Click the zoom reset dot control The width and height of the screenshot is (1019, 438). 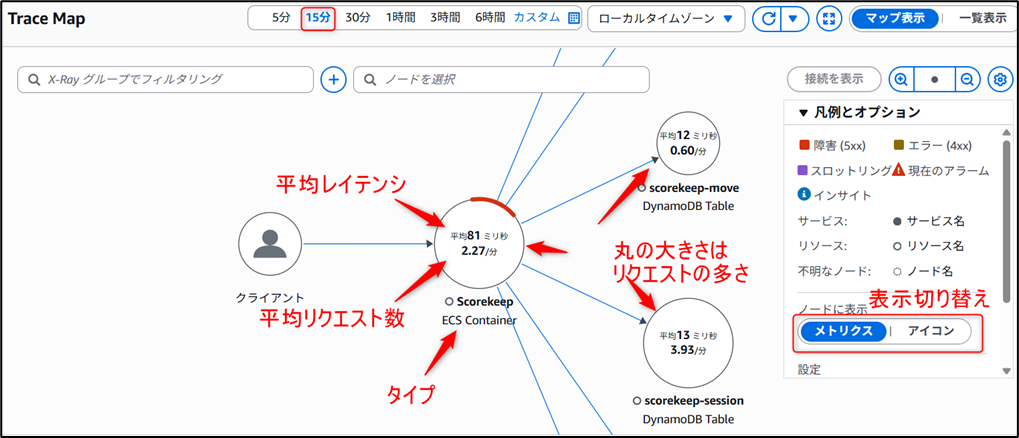pyautogui.click(x=934, y=80)
